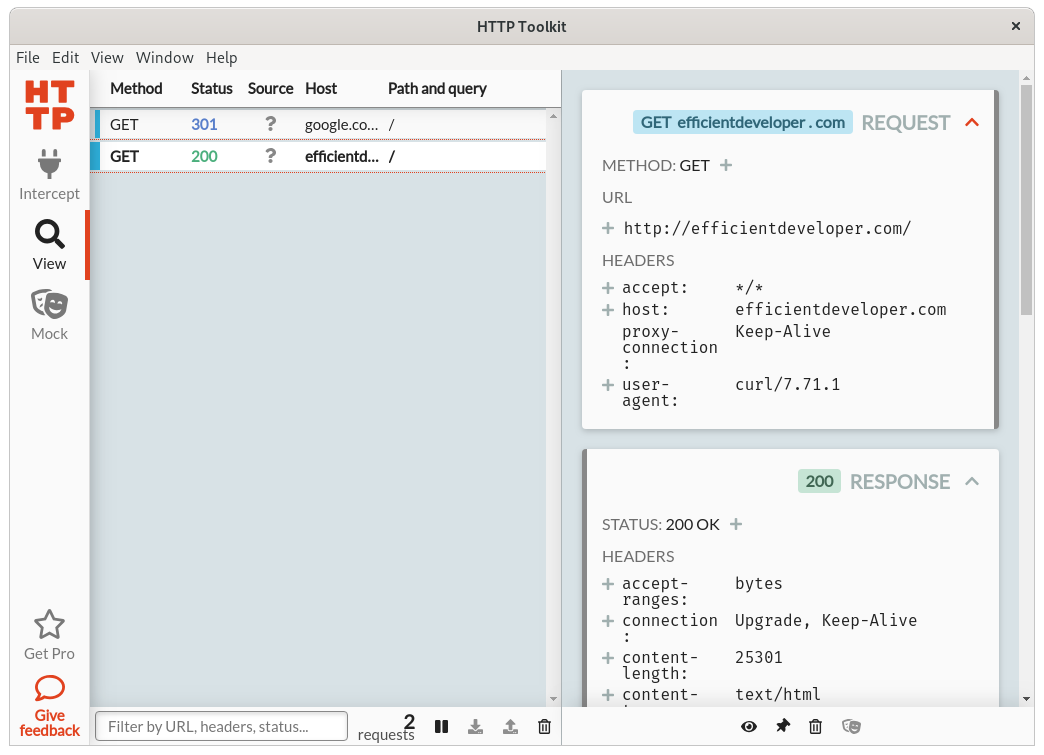Expand the connection response header info

[608, 621]
